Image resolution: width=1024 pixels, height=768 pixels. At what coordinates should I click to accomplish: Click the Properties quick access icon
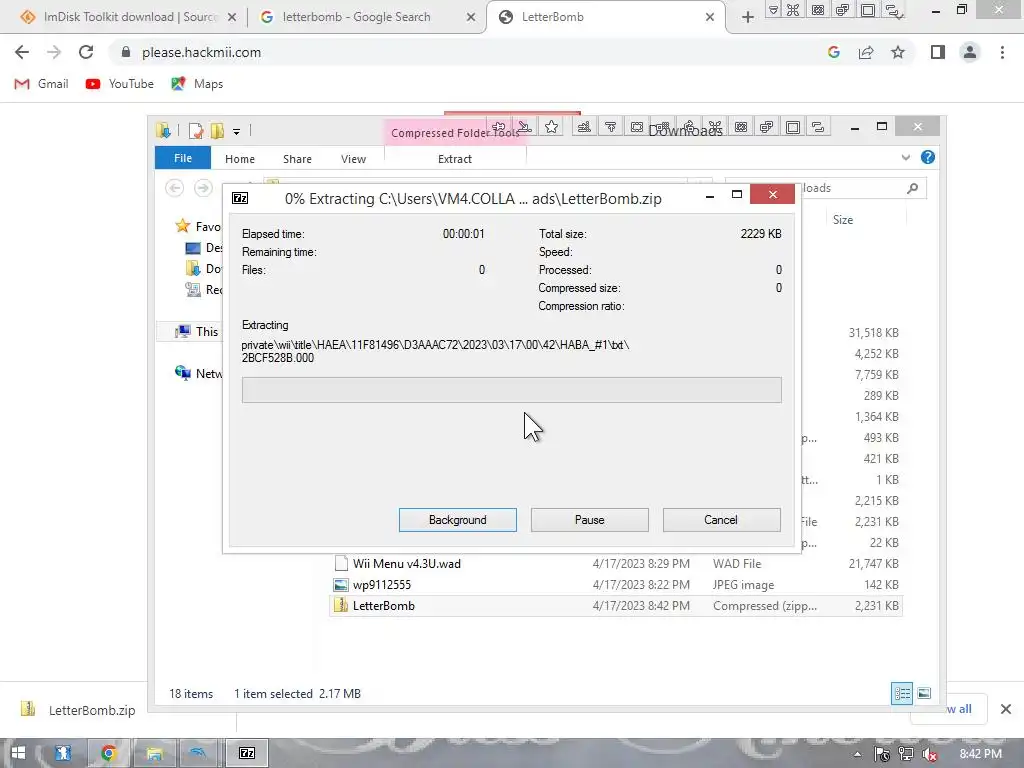click(x=195, y=131)
